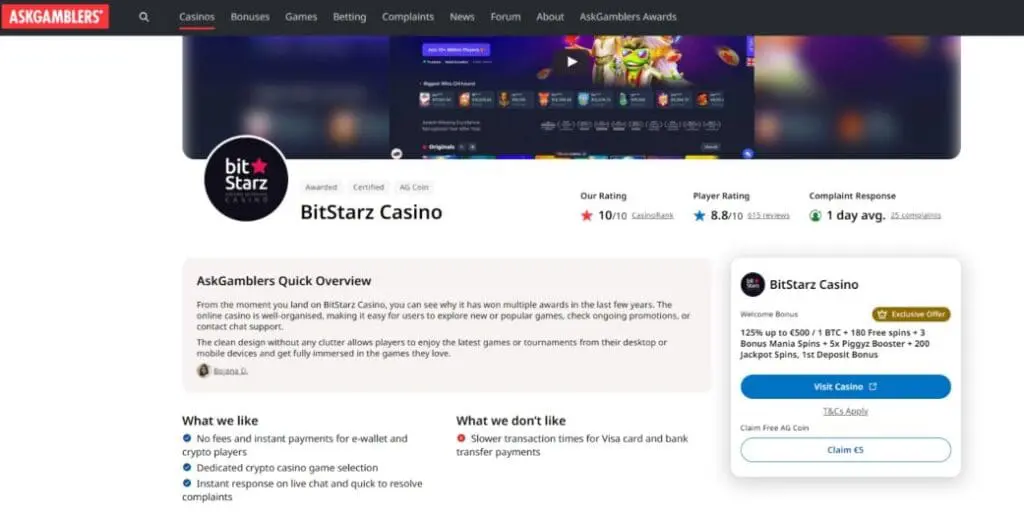Click the author avatar of Bojana D.
Screen dimensions: 1024x515
pos(203,371)
